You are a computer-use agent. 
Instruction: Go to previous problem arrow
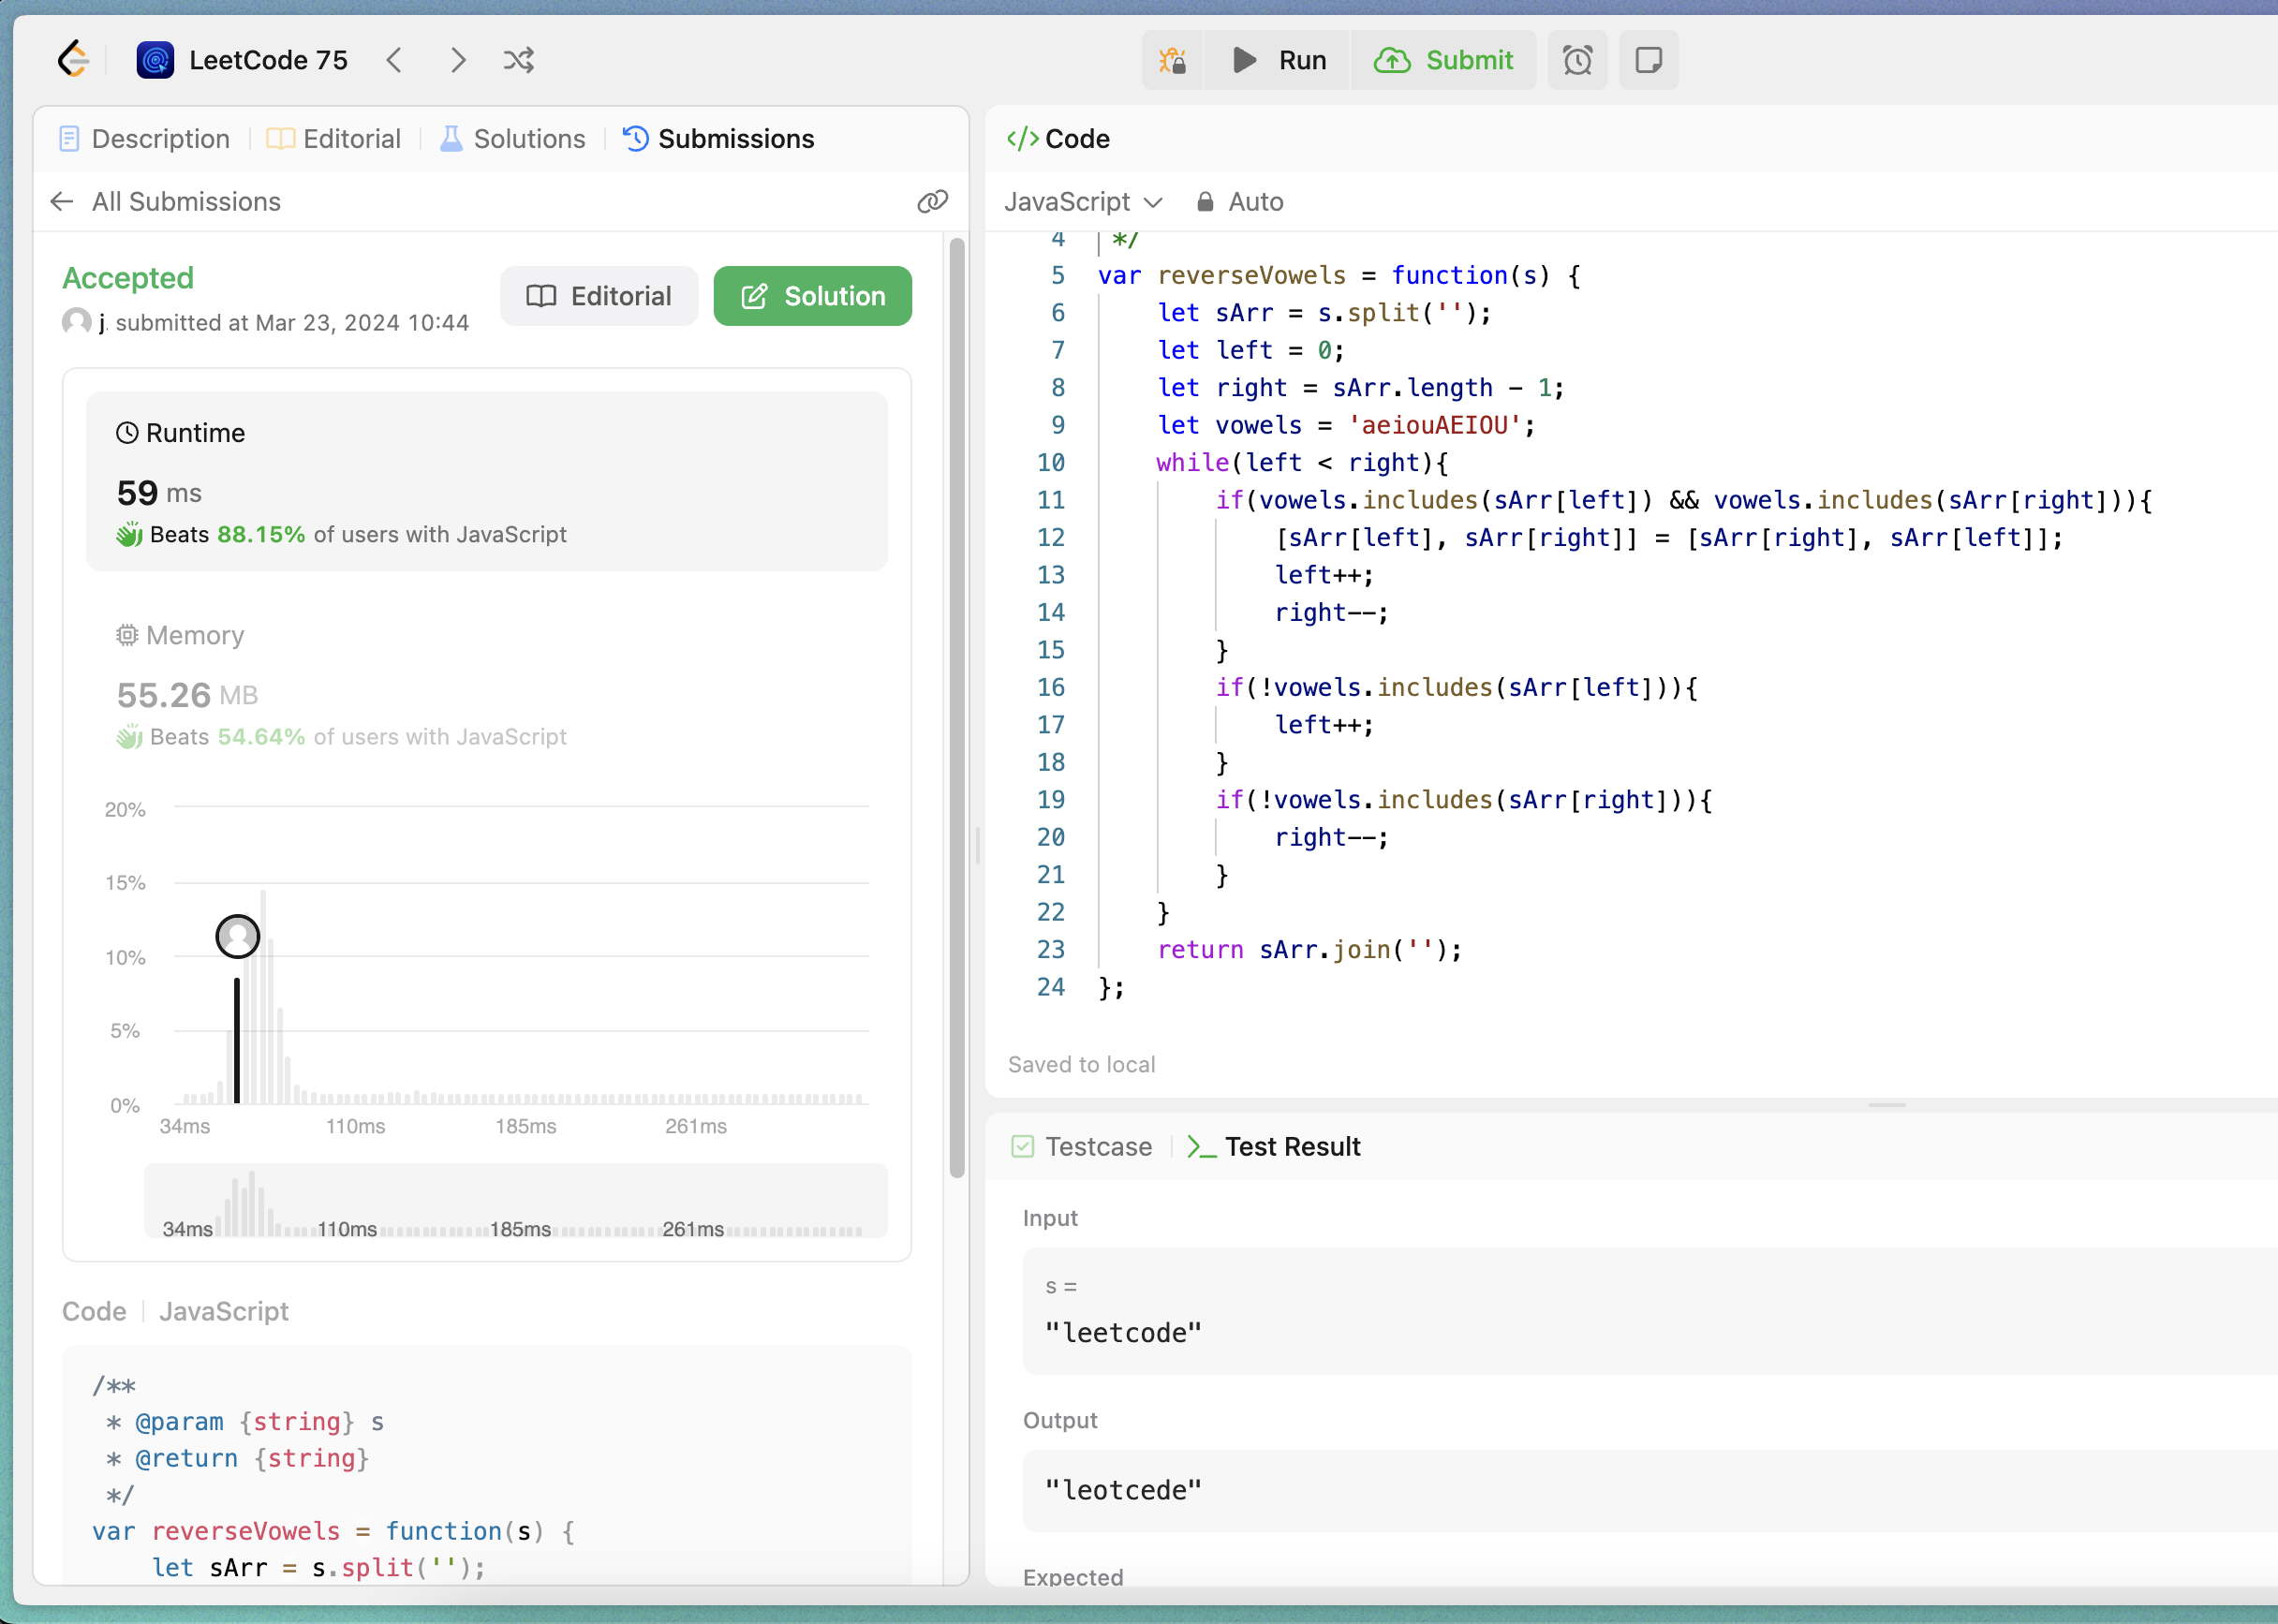point(394,60)
